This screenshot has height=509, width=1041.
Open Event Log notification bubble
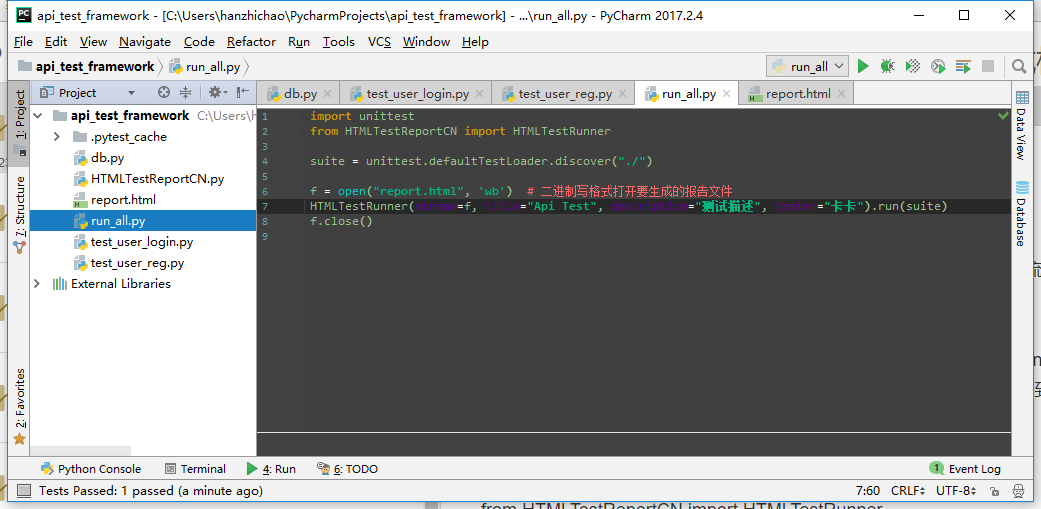965,469
